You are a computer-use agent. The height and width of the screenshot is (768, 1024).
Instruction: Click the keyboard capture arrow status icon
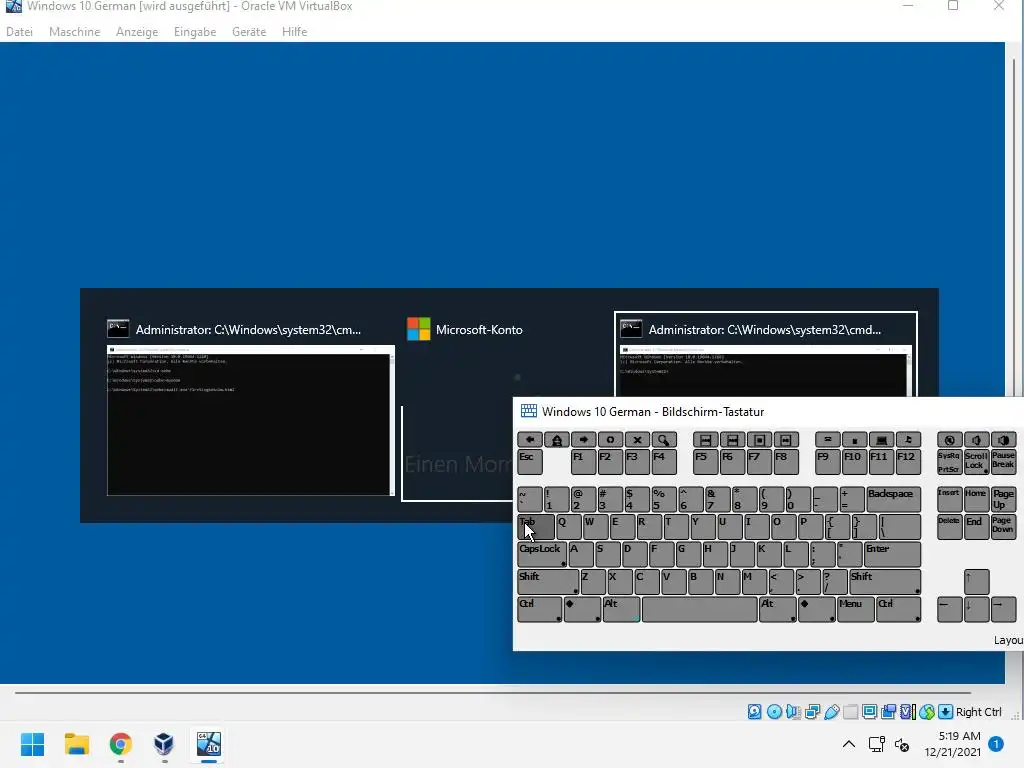(945, 712)
